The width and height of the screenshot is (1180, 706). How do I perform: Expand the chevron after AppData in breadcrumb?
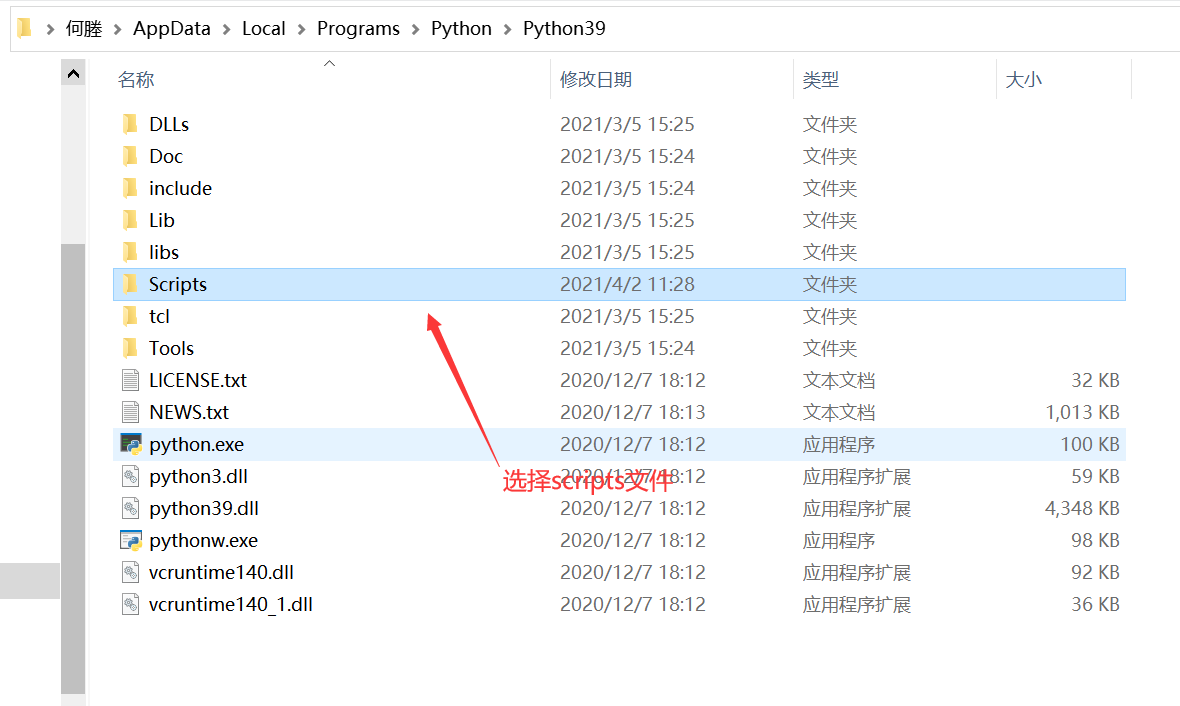227,29
